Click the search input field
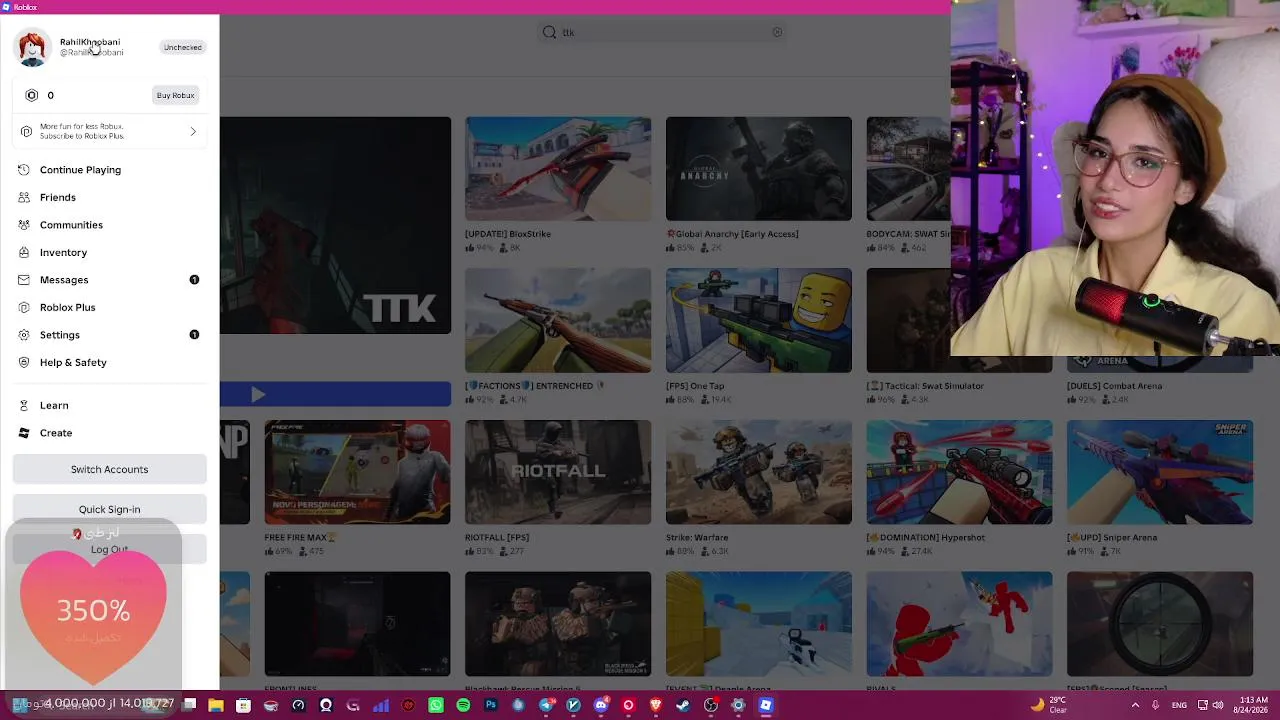The image size is (1280, 720). coord(662,32)
